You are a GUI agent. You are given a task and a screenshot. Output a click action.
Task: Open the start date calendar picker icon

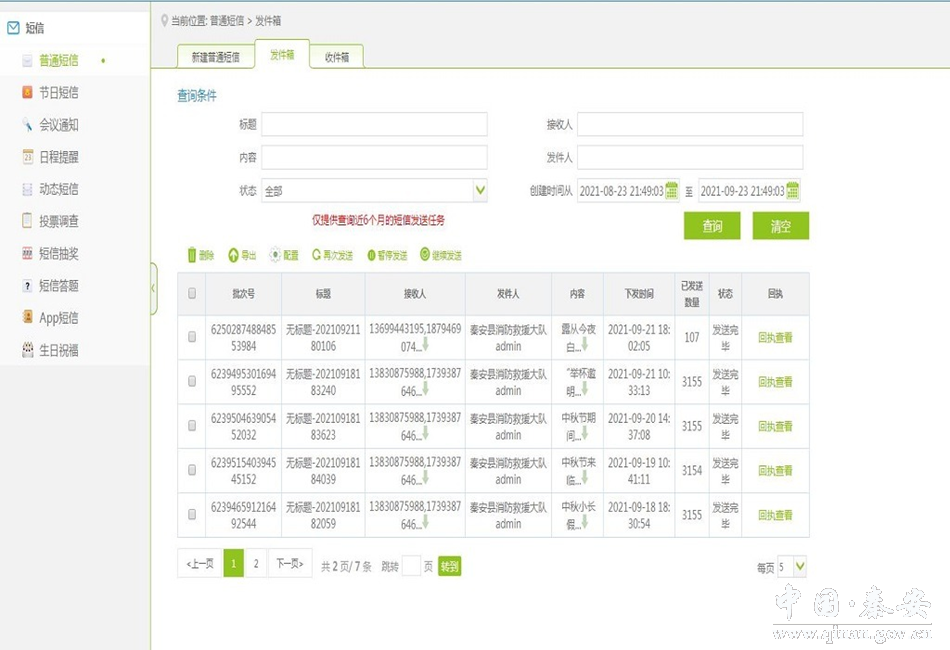(x=673, y=190)
